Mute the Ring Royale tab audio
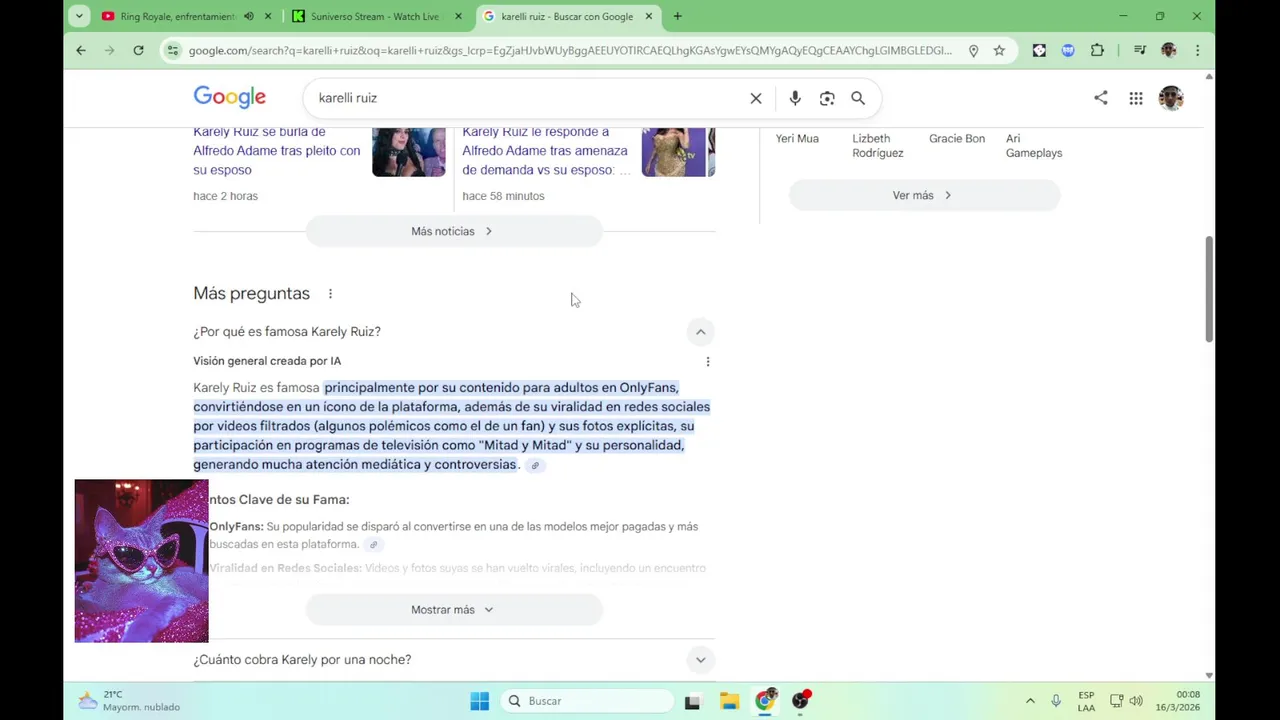Viewport: 1280px width, 720px height. pyautogui.click(x=248, y=16)
